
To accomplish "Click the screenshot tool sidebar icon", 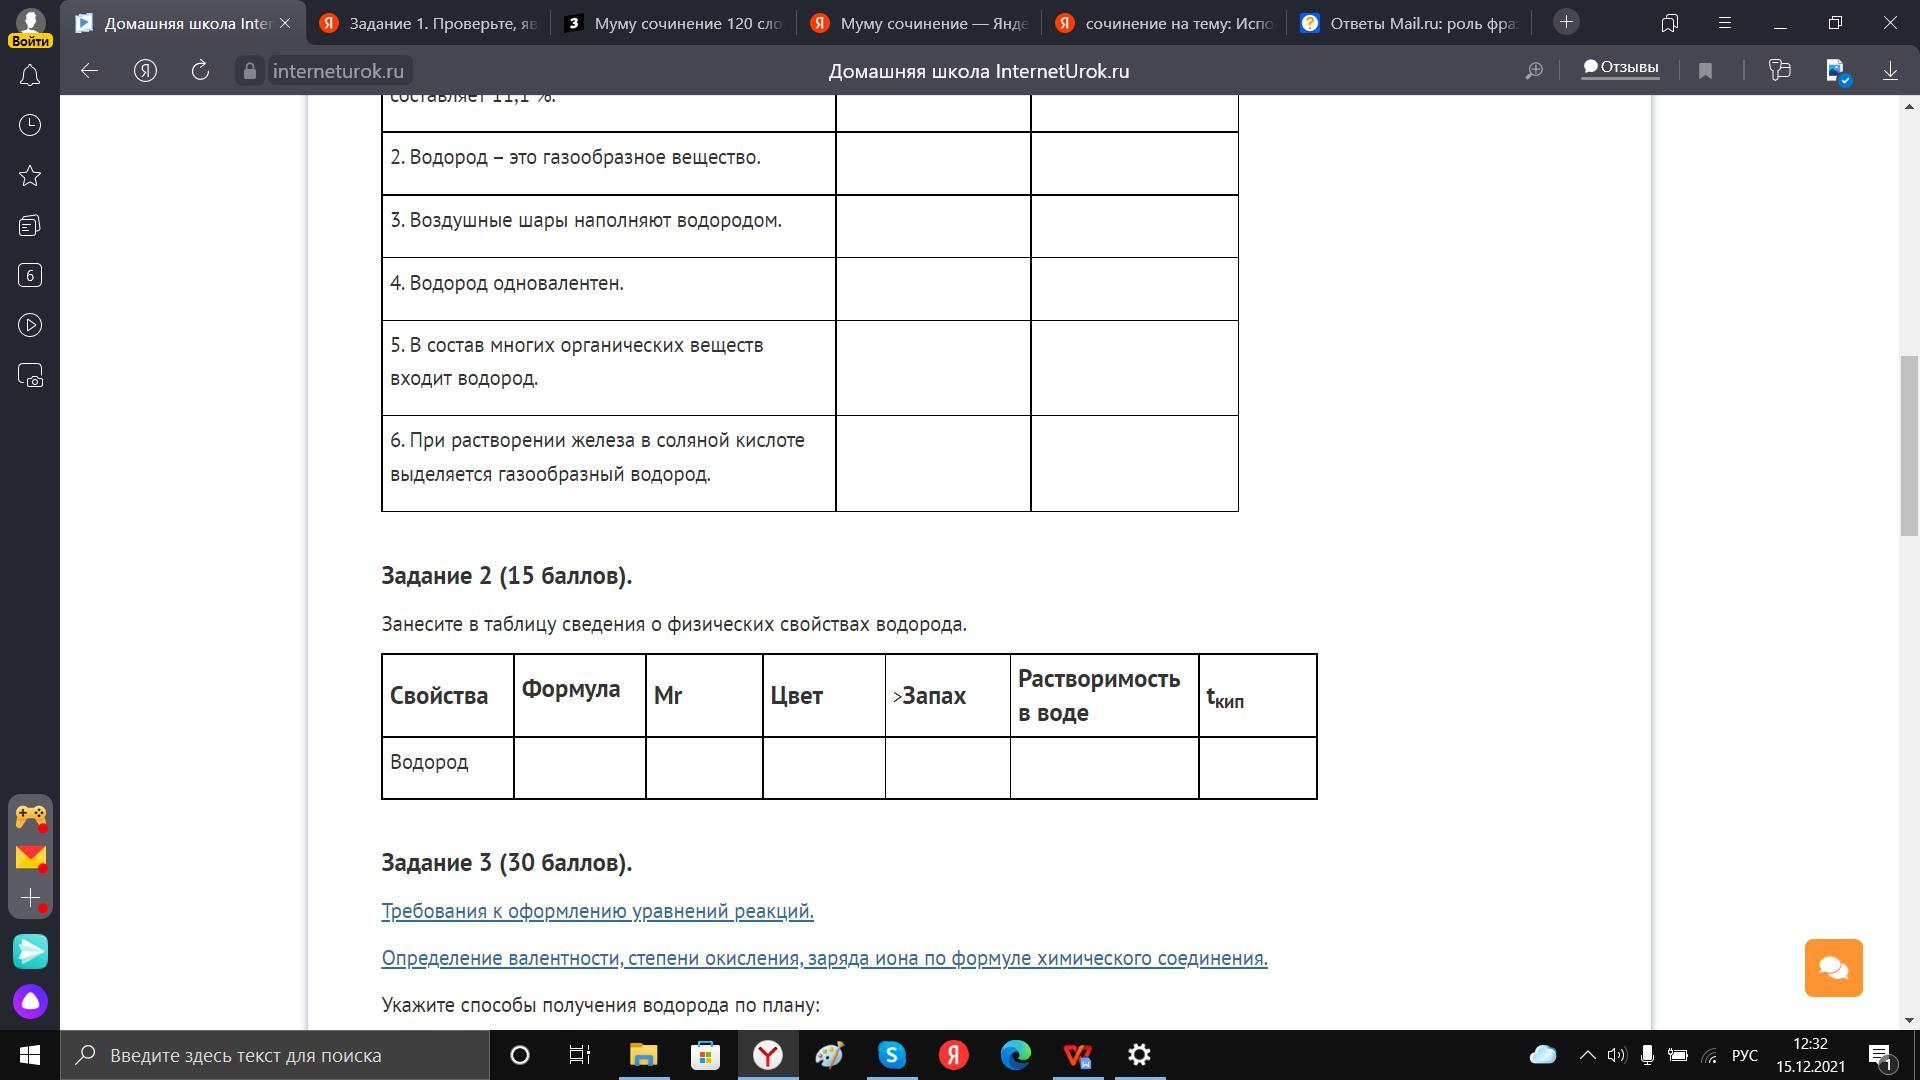I will coord(30,376).
